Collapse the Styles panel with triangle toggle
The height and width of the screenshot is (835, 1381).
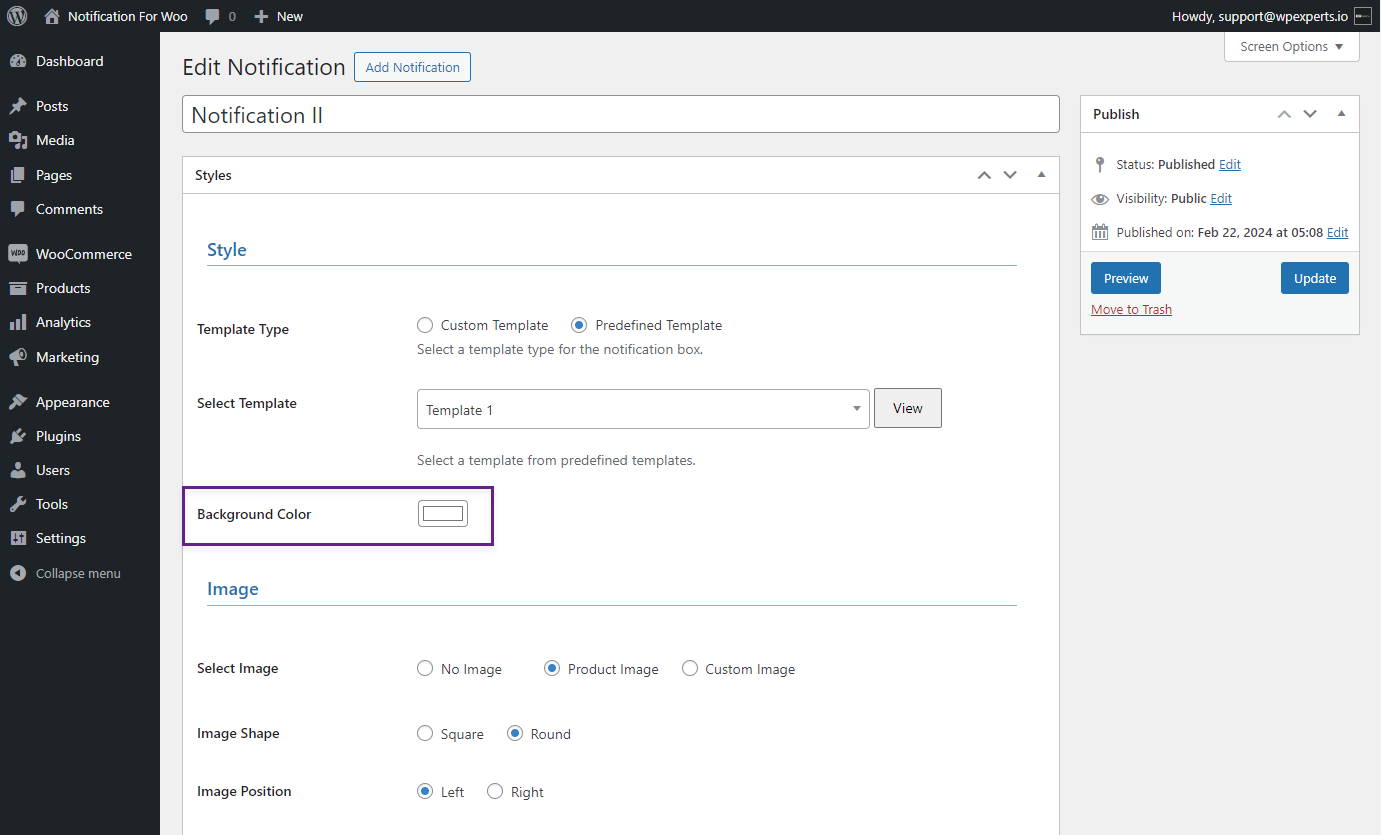(x=1041, y=175)
